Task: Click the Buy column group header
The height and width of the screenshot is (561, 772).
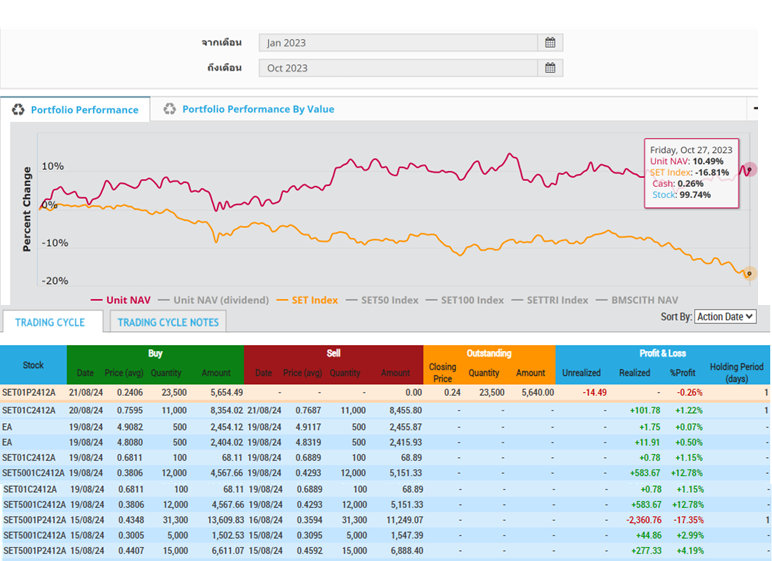Action: (155, 353)
